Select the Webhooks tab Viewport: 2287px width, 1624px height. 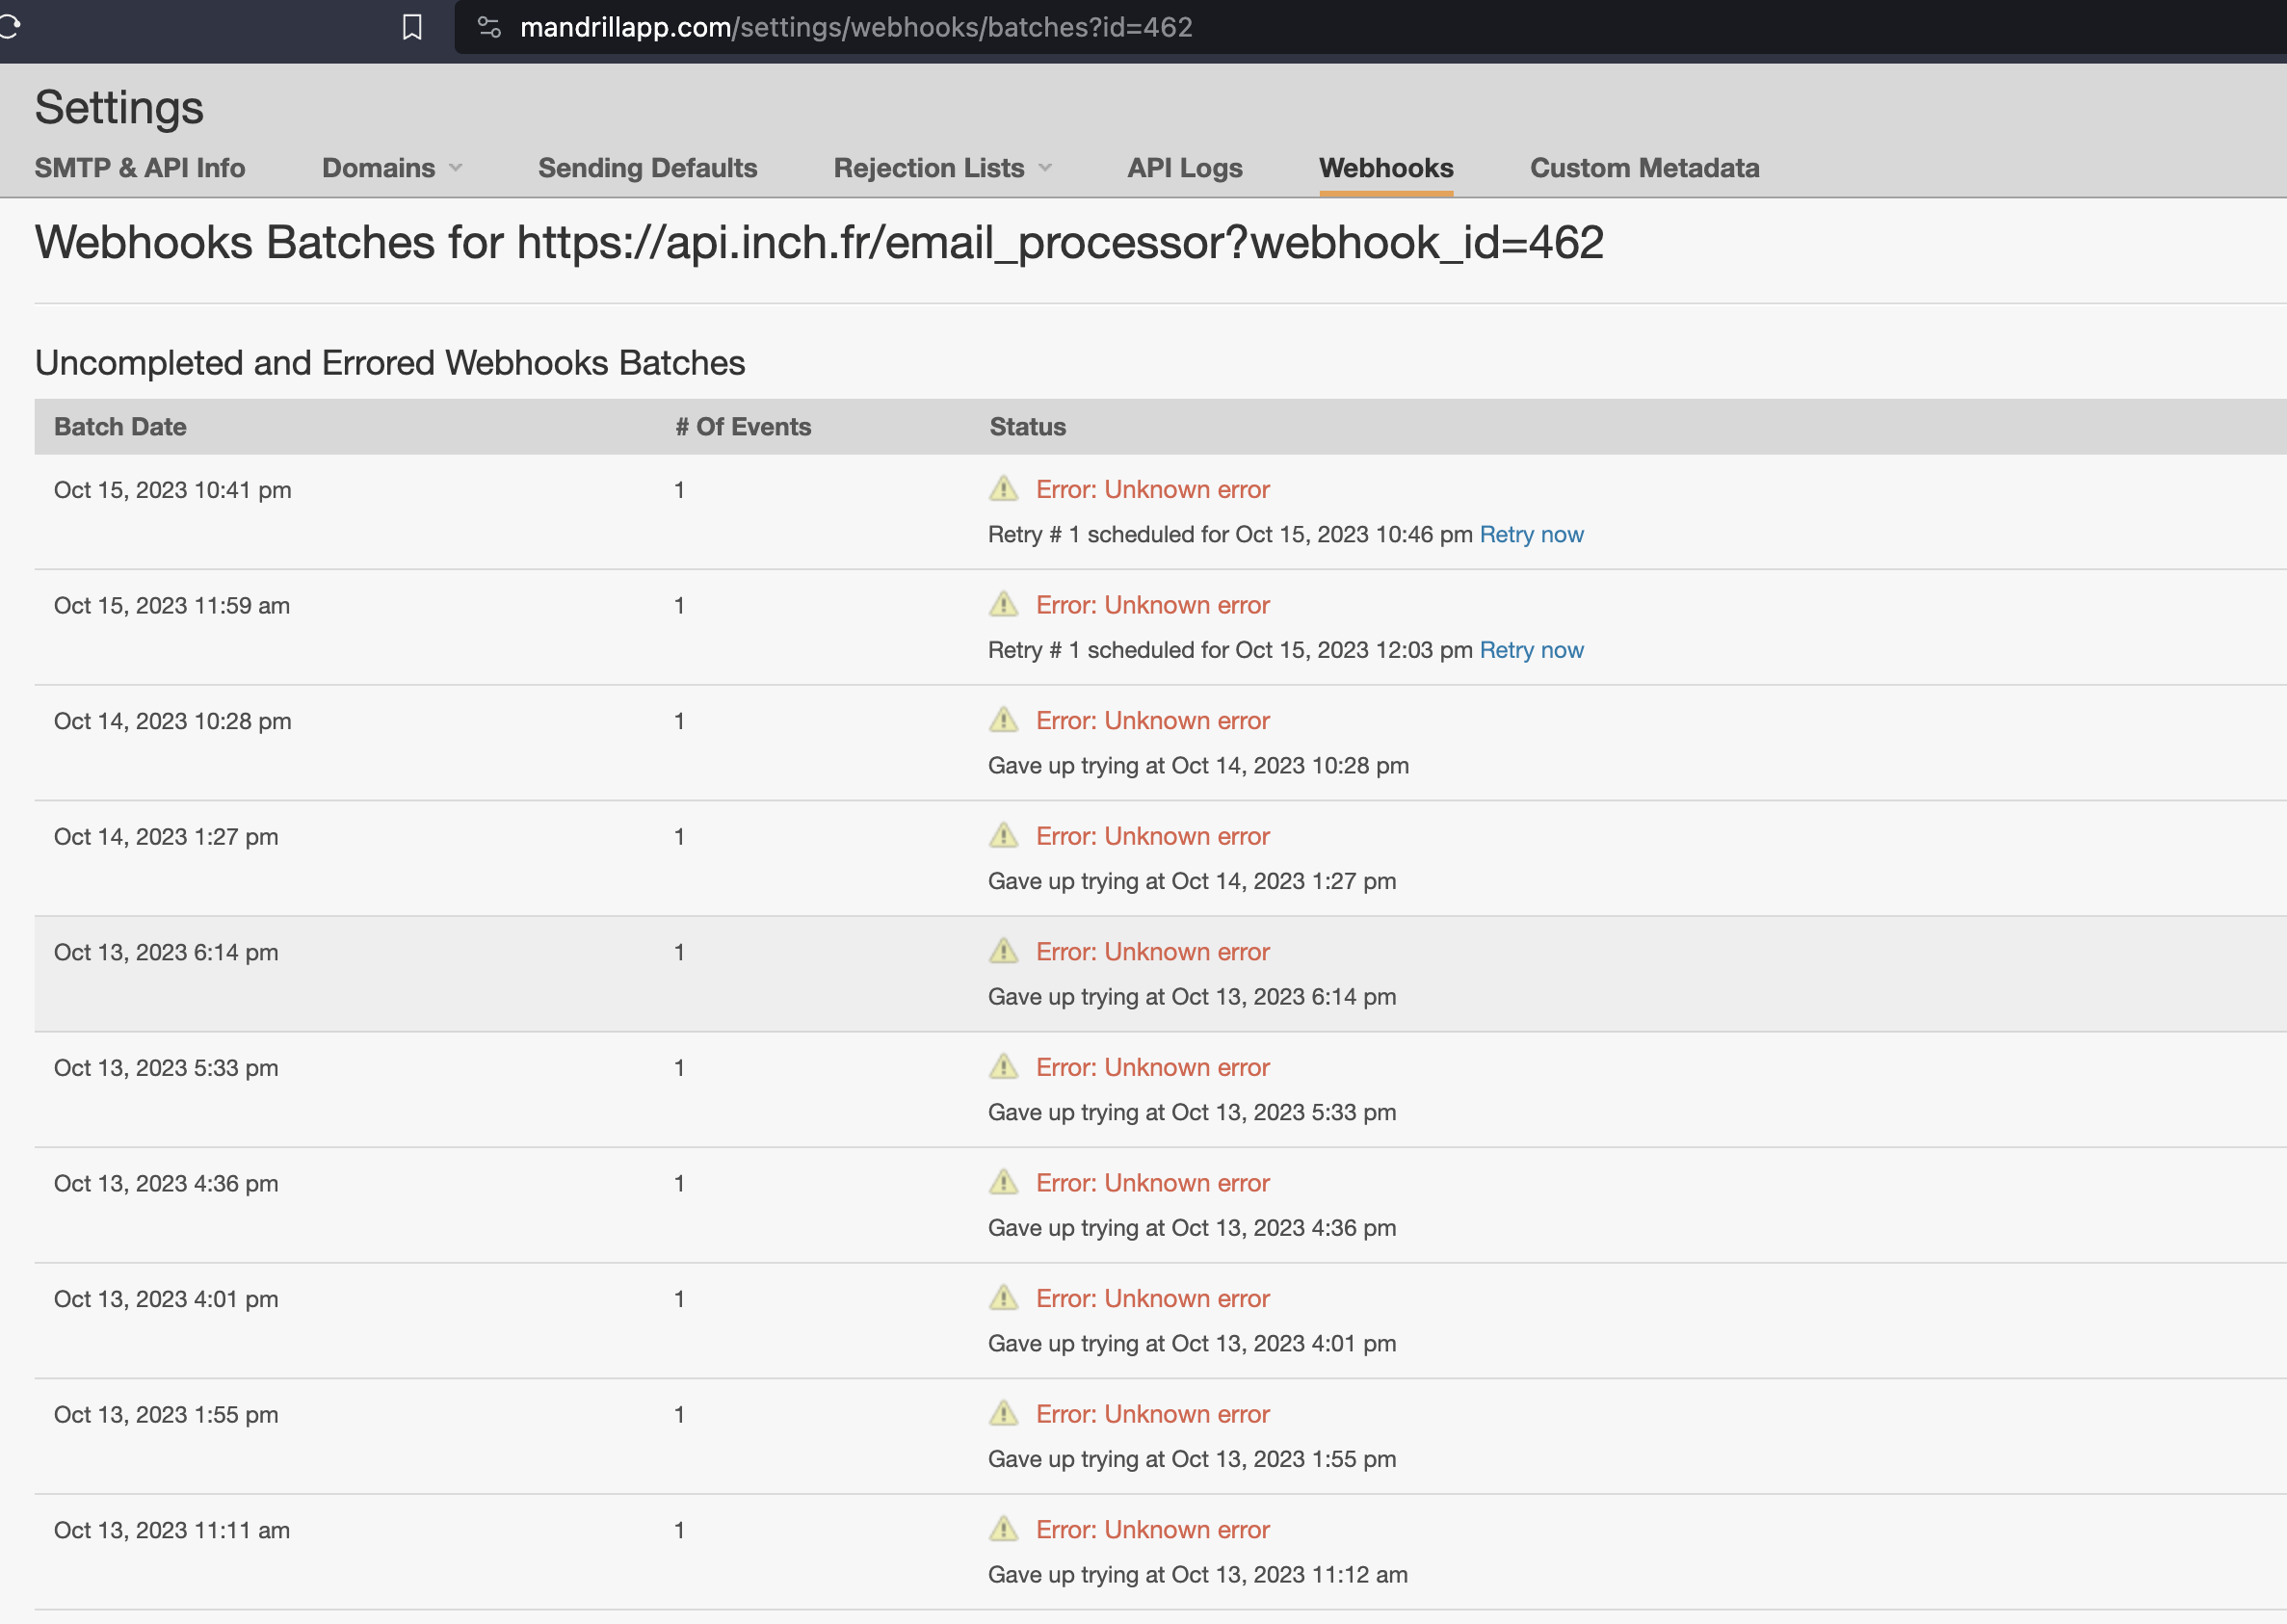click(1386, 168)
